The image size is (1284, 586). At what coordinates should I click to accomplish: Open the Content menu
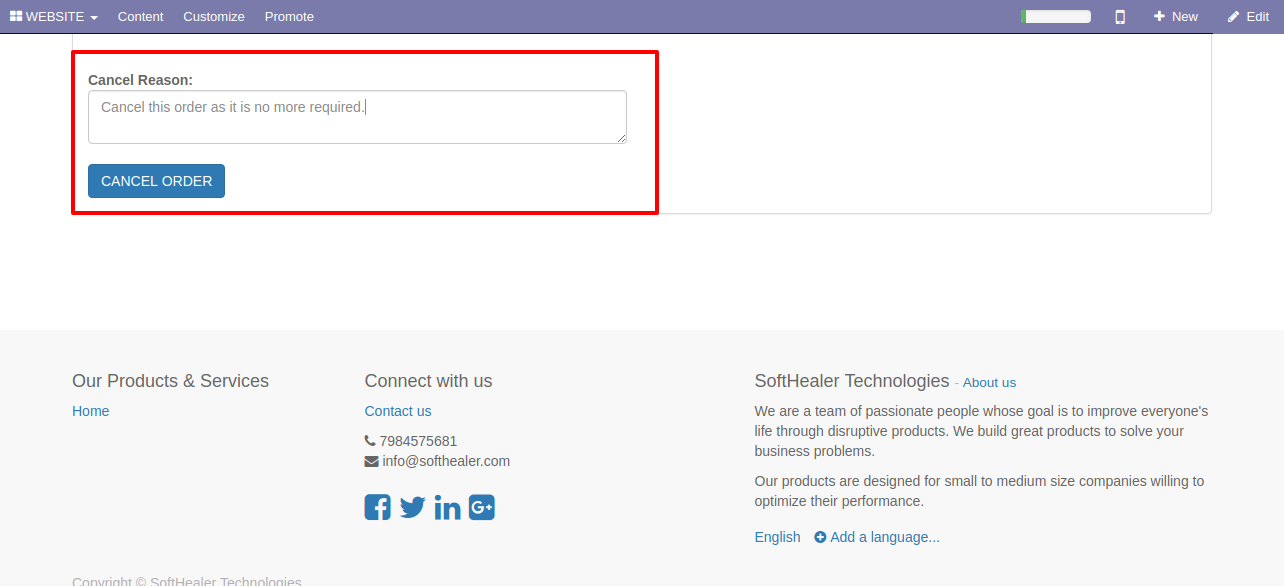click(x=140, y=16)
